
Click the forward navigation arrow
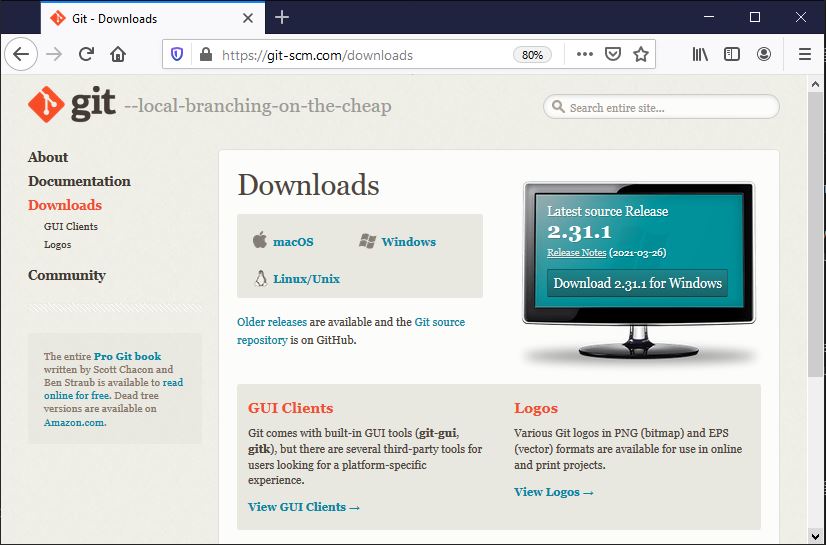pyautogui.click(x=54, y=54)
